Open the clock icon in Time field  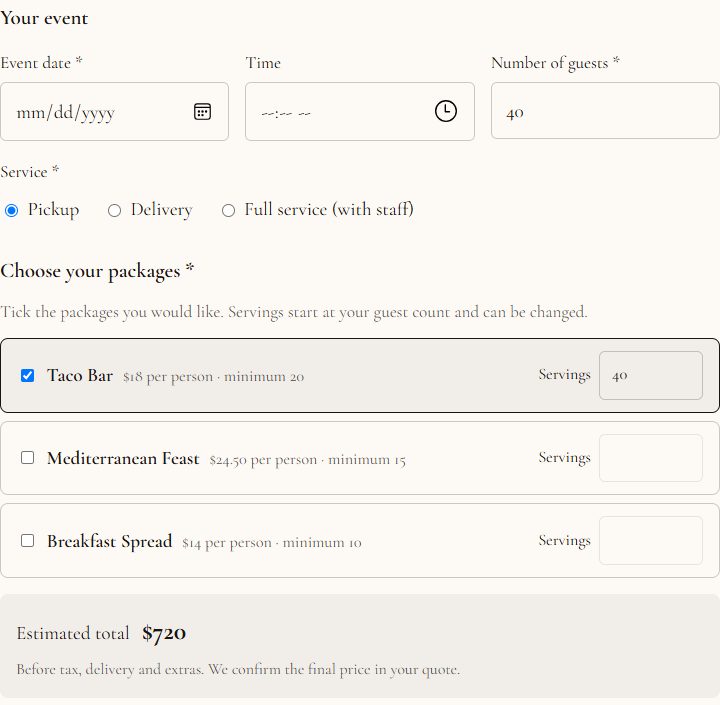click(x=445, y=111)
